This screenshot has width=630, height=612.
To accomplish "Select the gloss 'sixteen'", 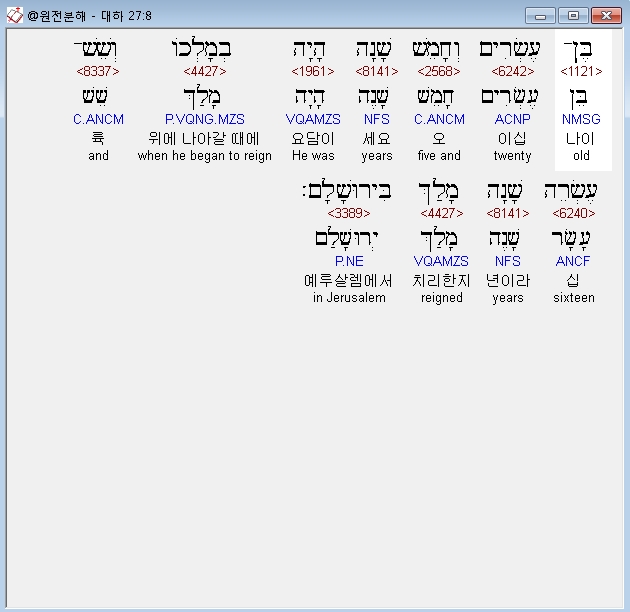I will click(574, 298).
